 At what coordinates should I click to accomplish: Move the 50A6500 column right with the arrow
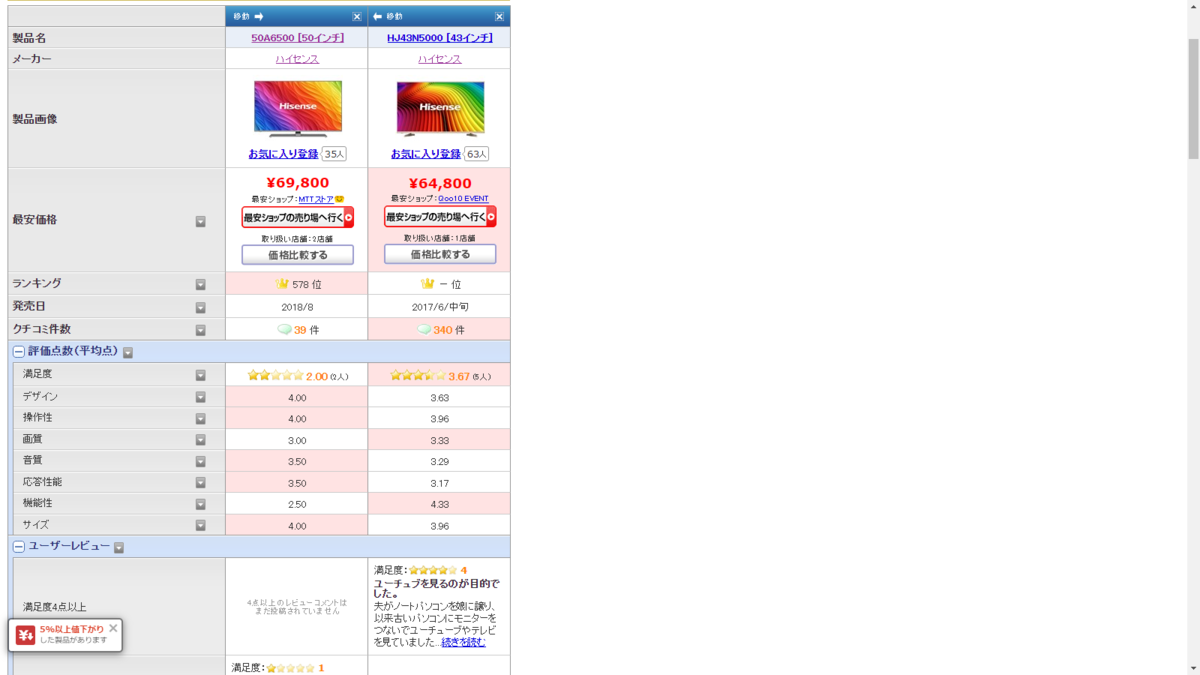tap(259, 17)
